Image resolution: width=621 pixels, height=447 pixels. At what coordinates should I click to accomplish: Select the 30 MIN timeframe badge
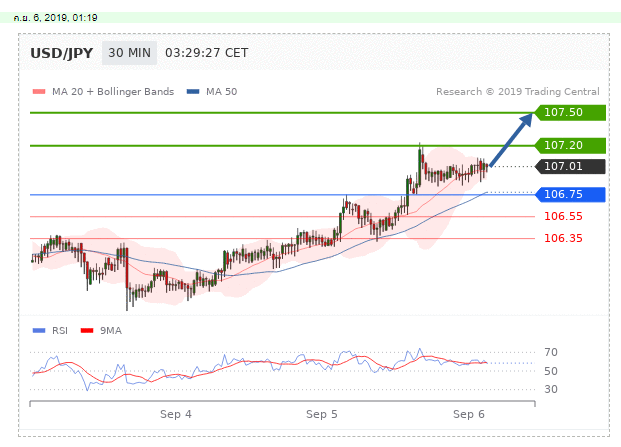(129, 53)
